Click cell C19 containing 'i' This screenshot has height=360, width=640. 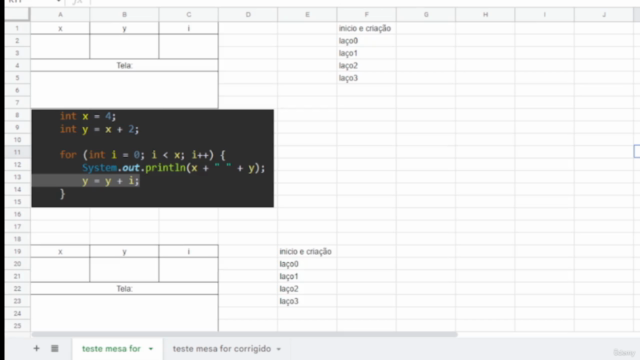click(189, 251)
